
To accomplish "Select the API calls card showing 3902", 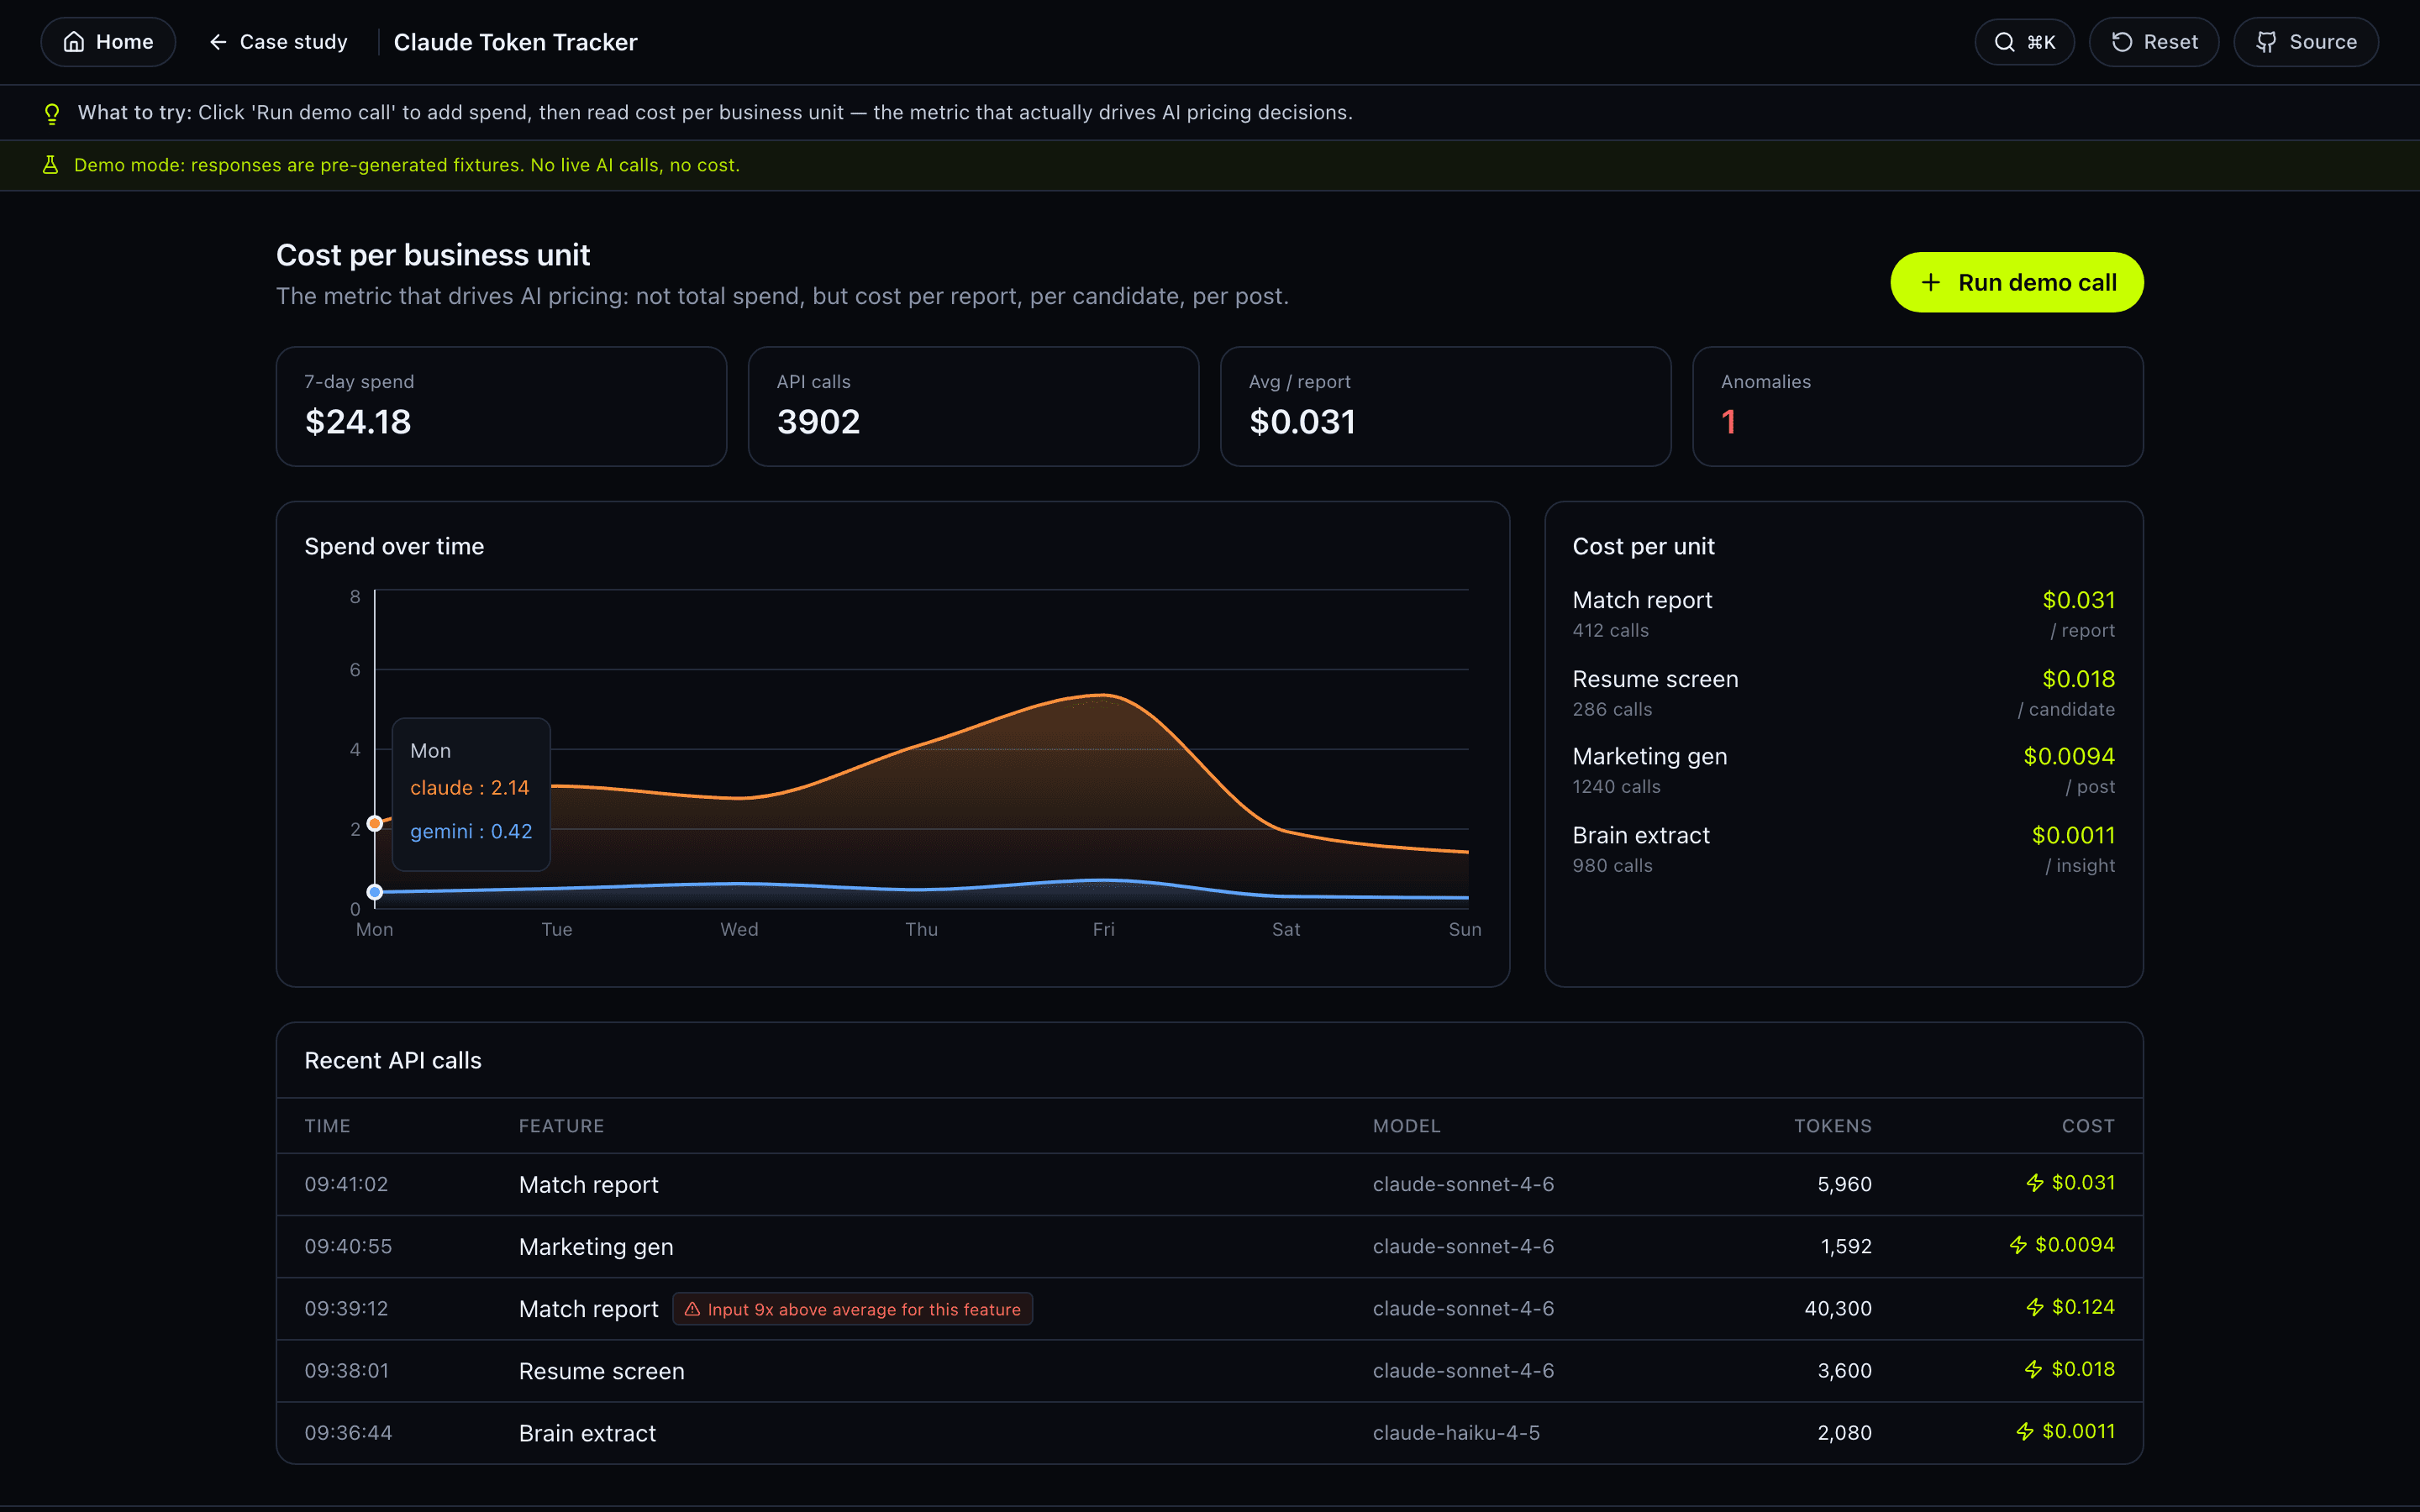I will [973, 407].
